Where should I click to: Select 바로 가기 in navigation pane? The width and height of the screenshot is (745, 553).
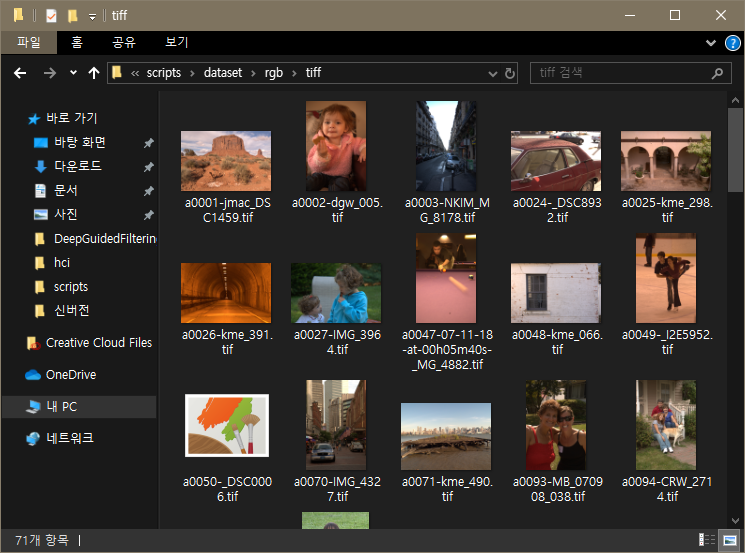[x=71, y=118]
